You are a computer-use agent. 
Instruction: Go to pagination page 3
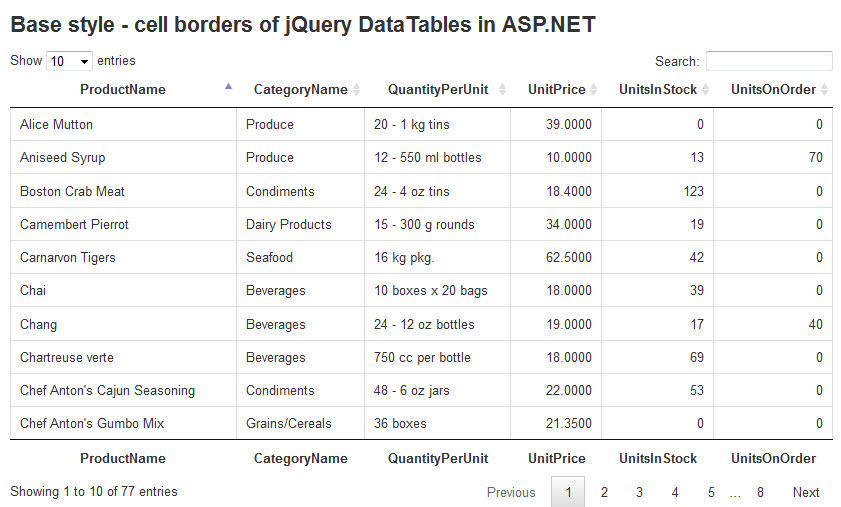[639, 493]
